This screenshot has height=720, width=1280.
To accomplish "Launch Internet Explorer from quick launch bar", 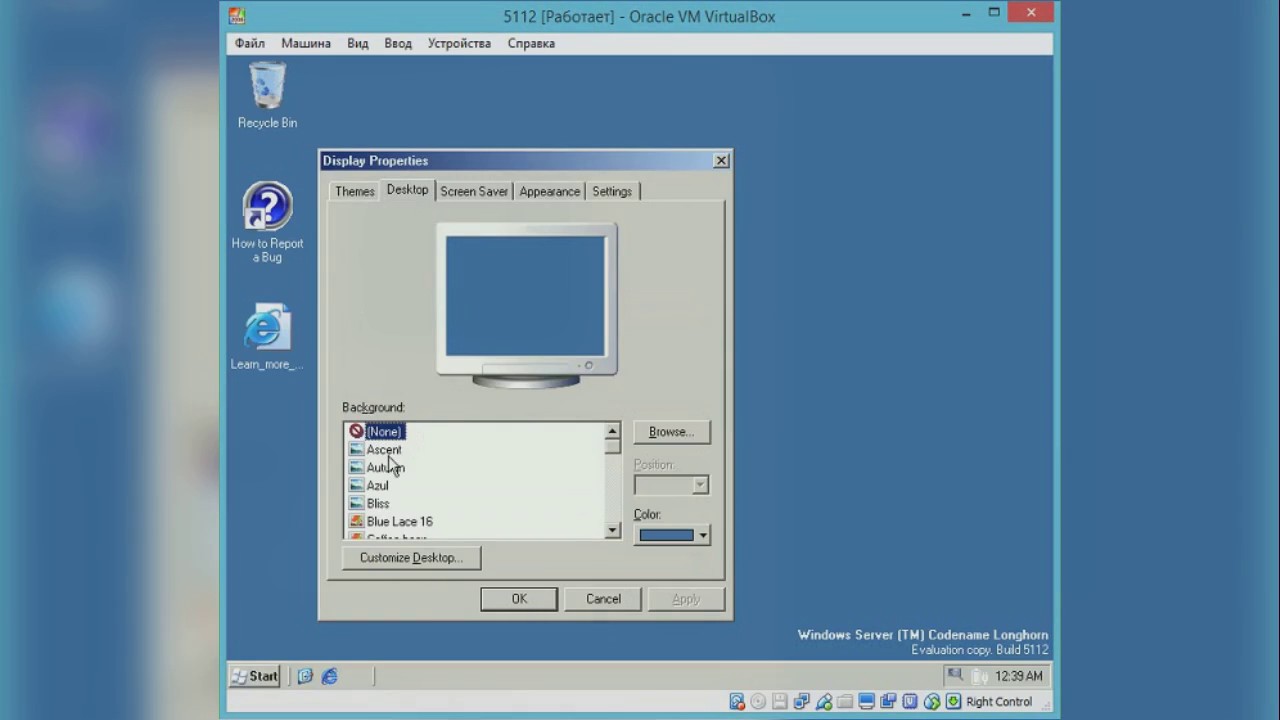I will pos(329,676).
